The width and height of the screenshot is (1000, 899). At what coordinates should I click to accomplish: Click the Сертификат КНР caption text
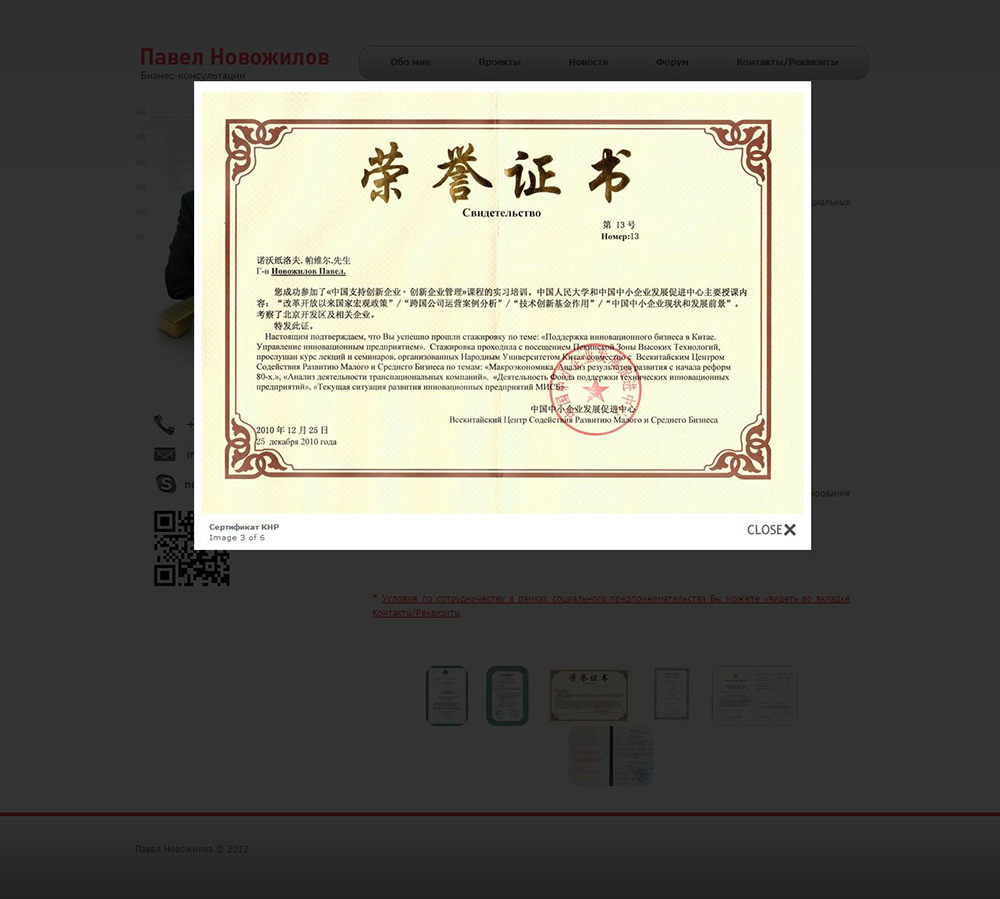coord(244,527)
